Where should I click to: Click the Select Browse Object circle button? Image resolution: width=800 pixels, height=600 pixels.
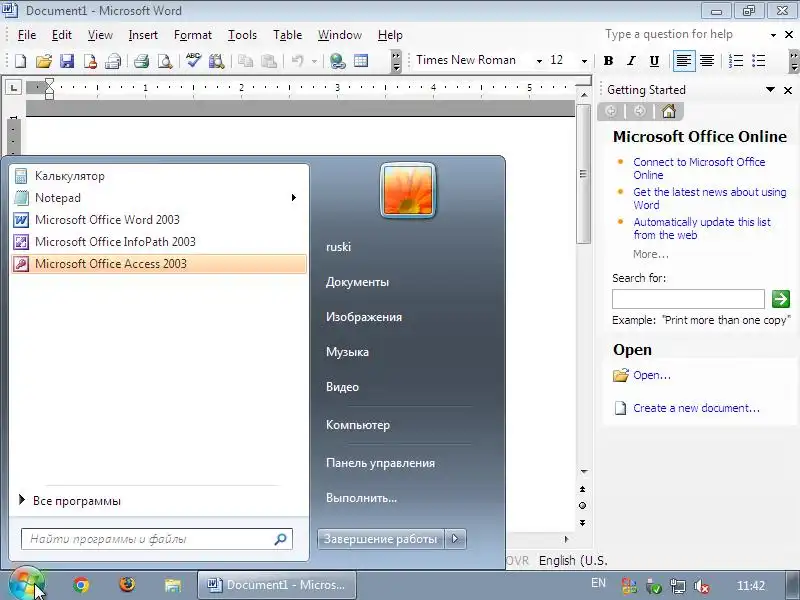point(582,506)
